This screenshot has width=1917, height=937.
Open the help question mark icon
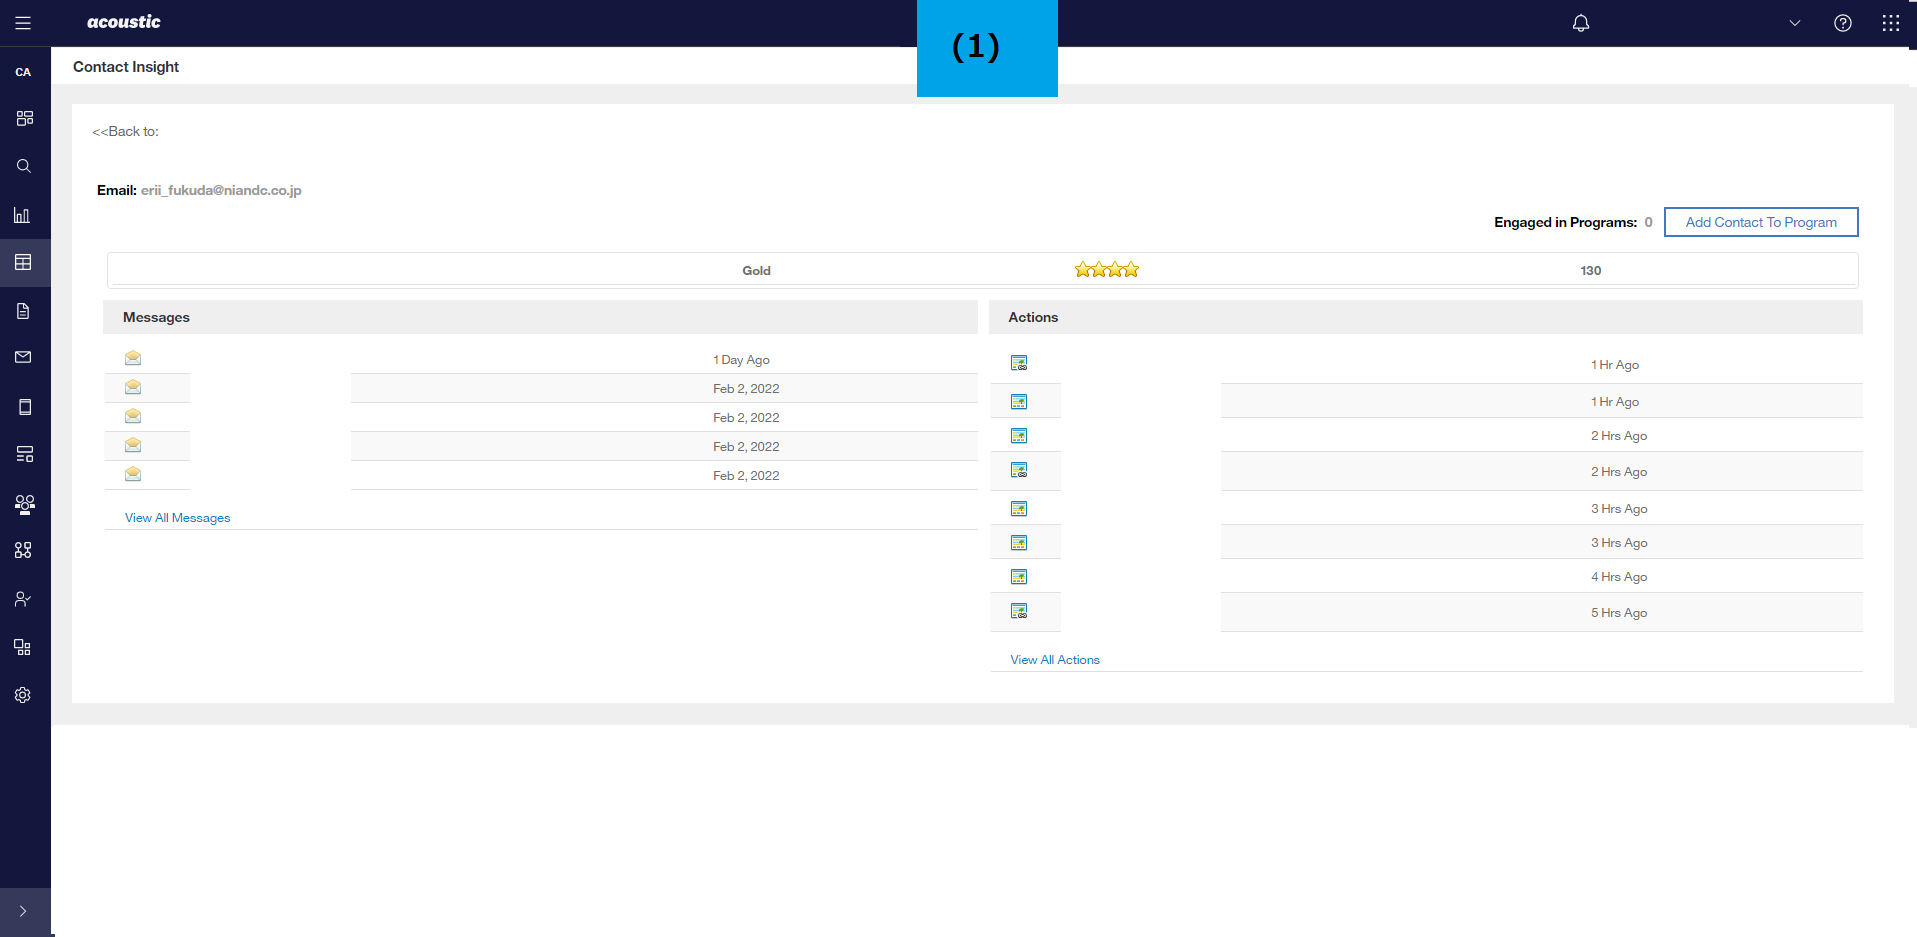pyautogui.click(x=1842, y=23)
